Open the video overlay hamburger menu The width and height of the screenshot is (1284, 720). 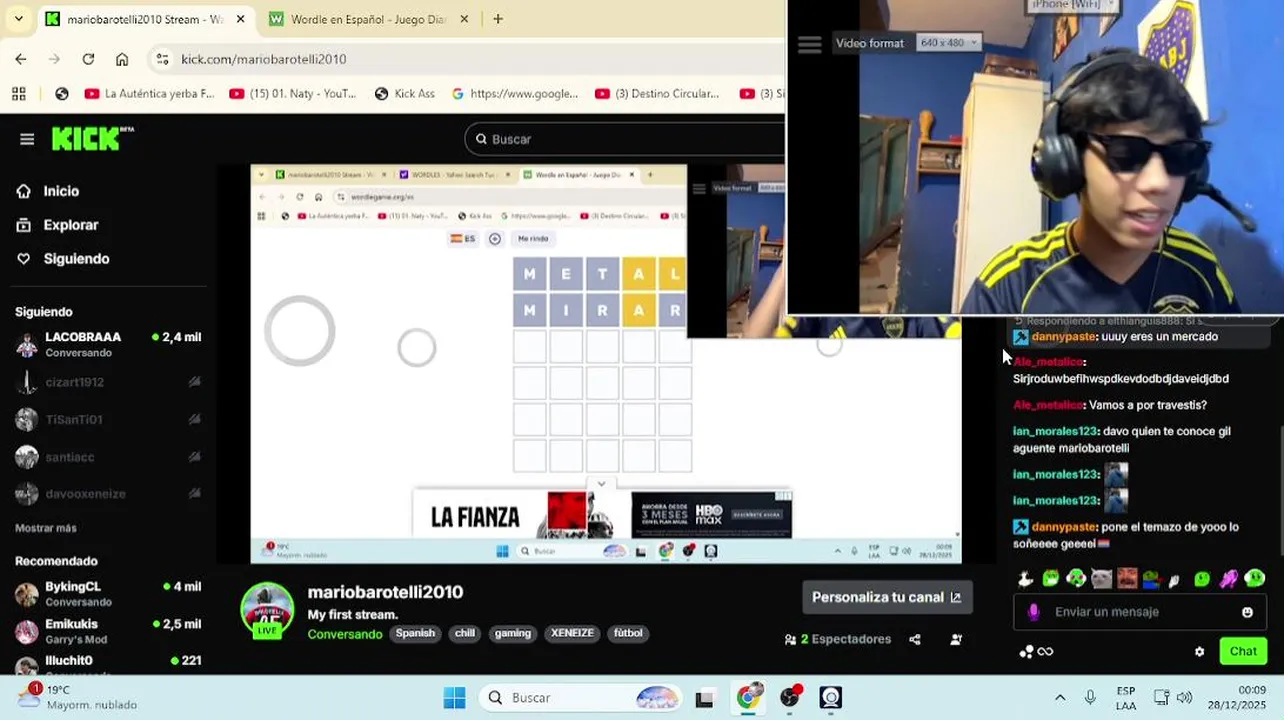click(809, 44)
